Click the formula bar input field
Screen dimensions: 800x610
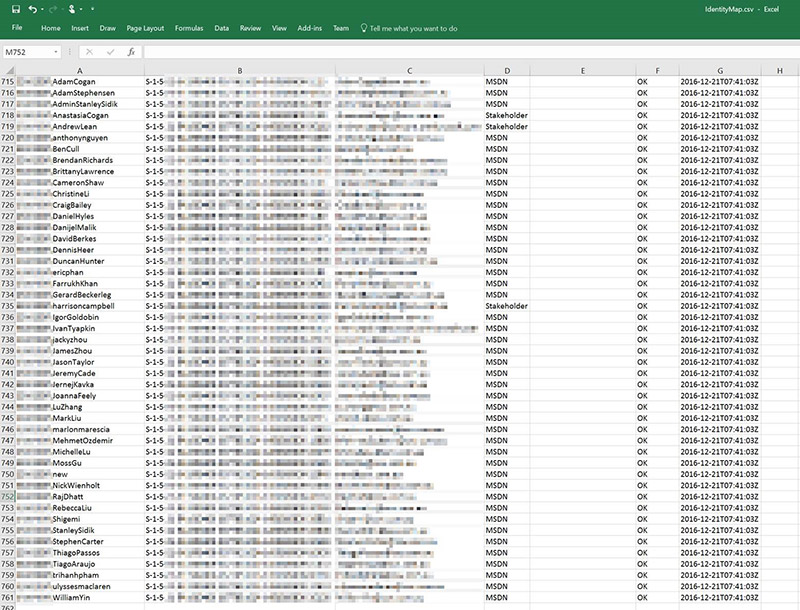tap(450, 51)
